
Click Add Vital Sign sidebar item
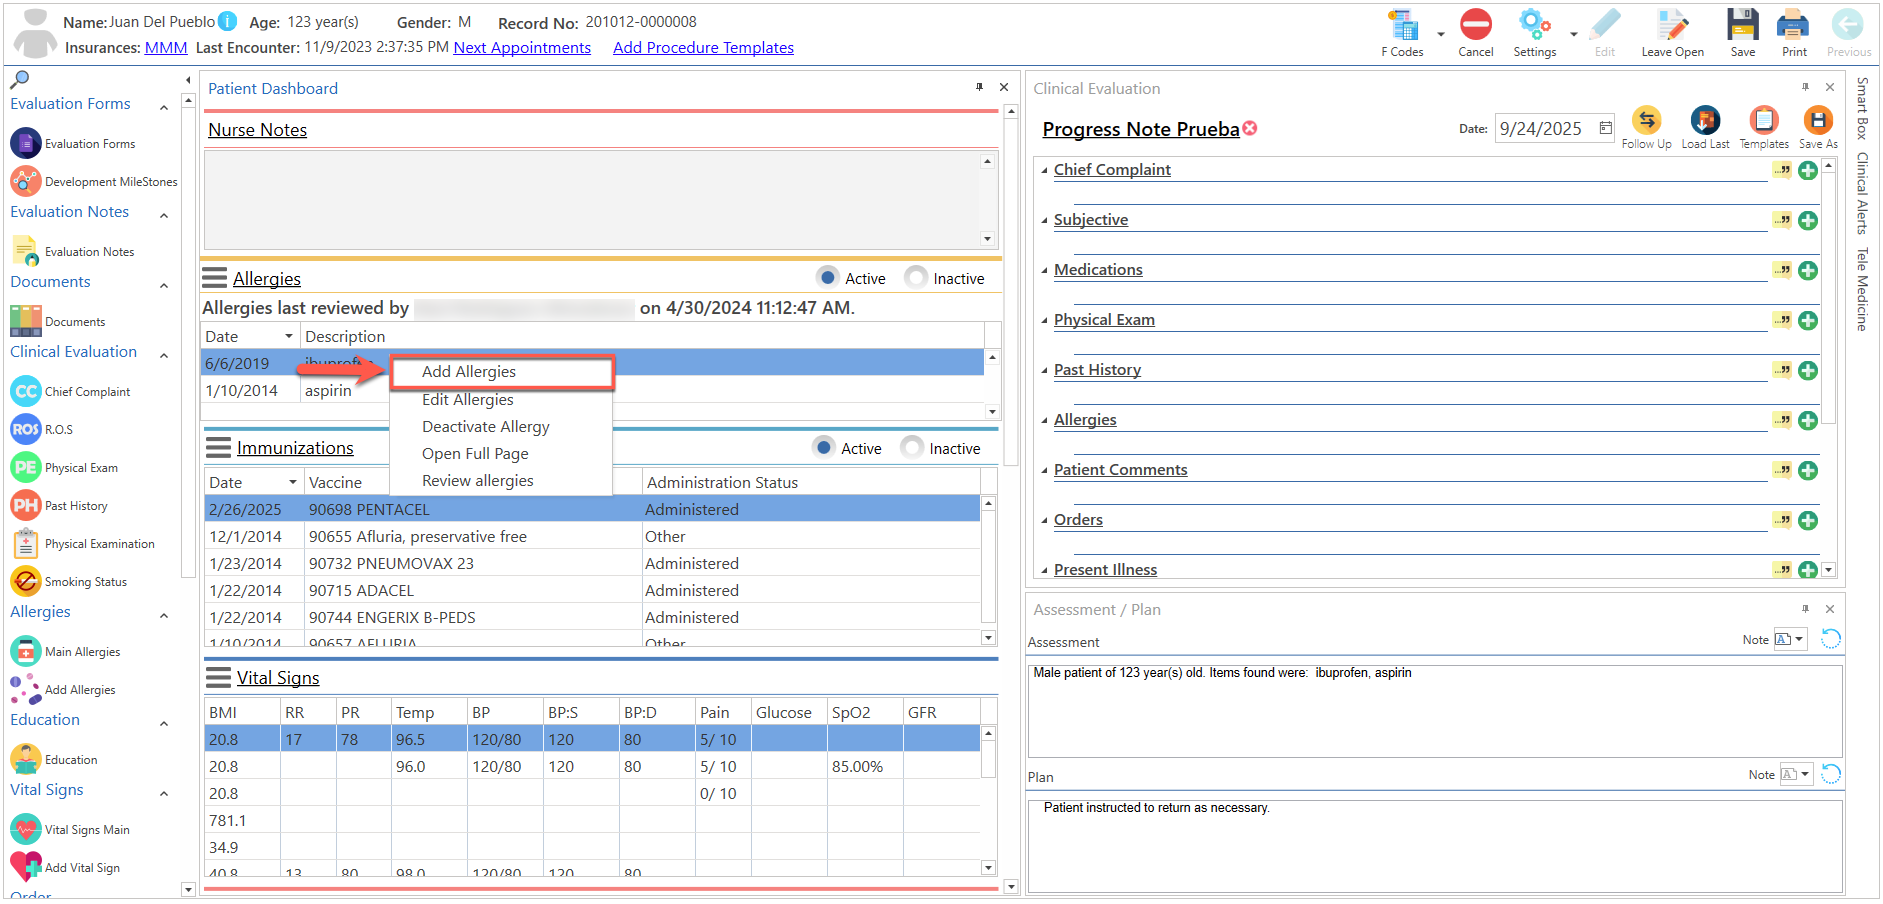pyautogui.click(x=66, y=867)
